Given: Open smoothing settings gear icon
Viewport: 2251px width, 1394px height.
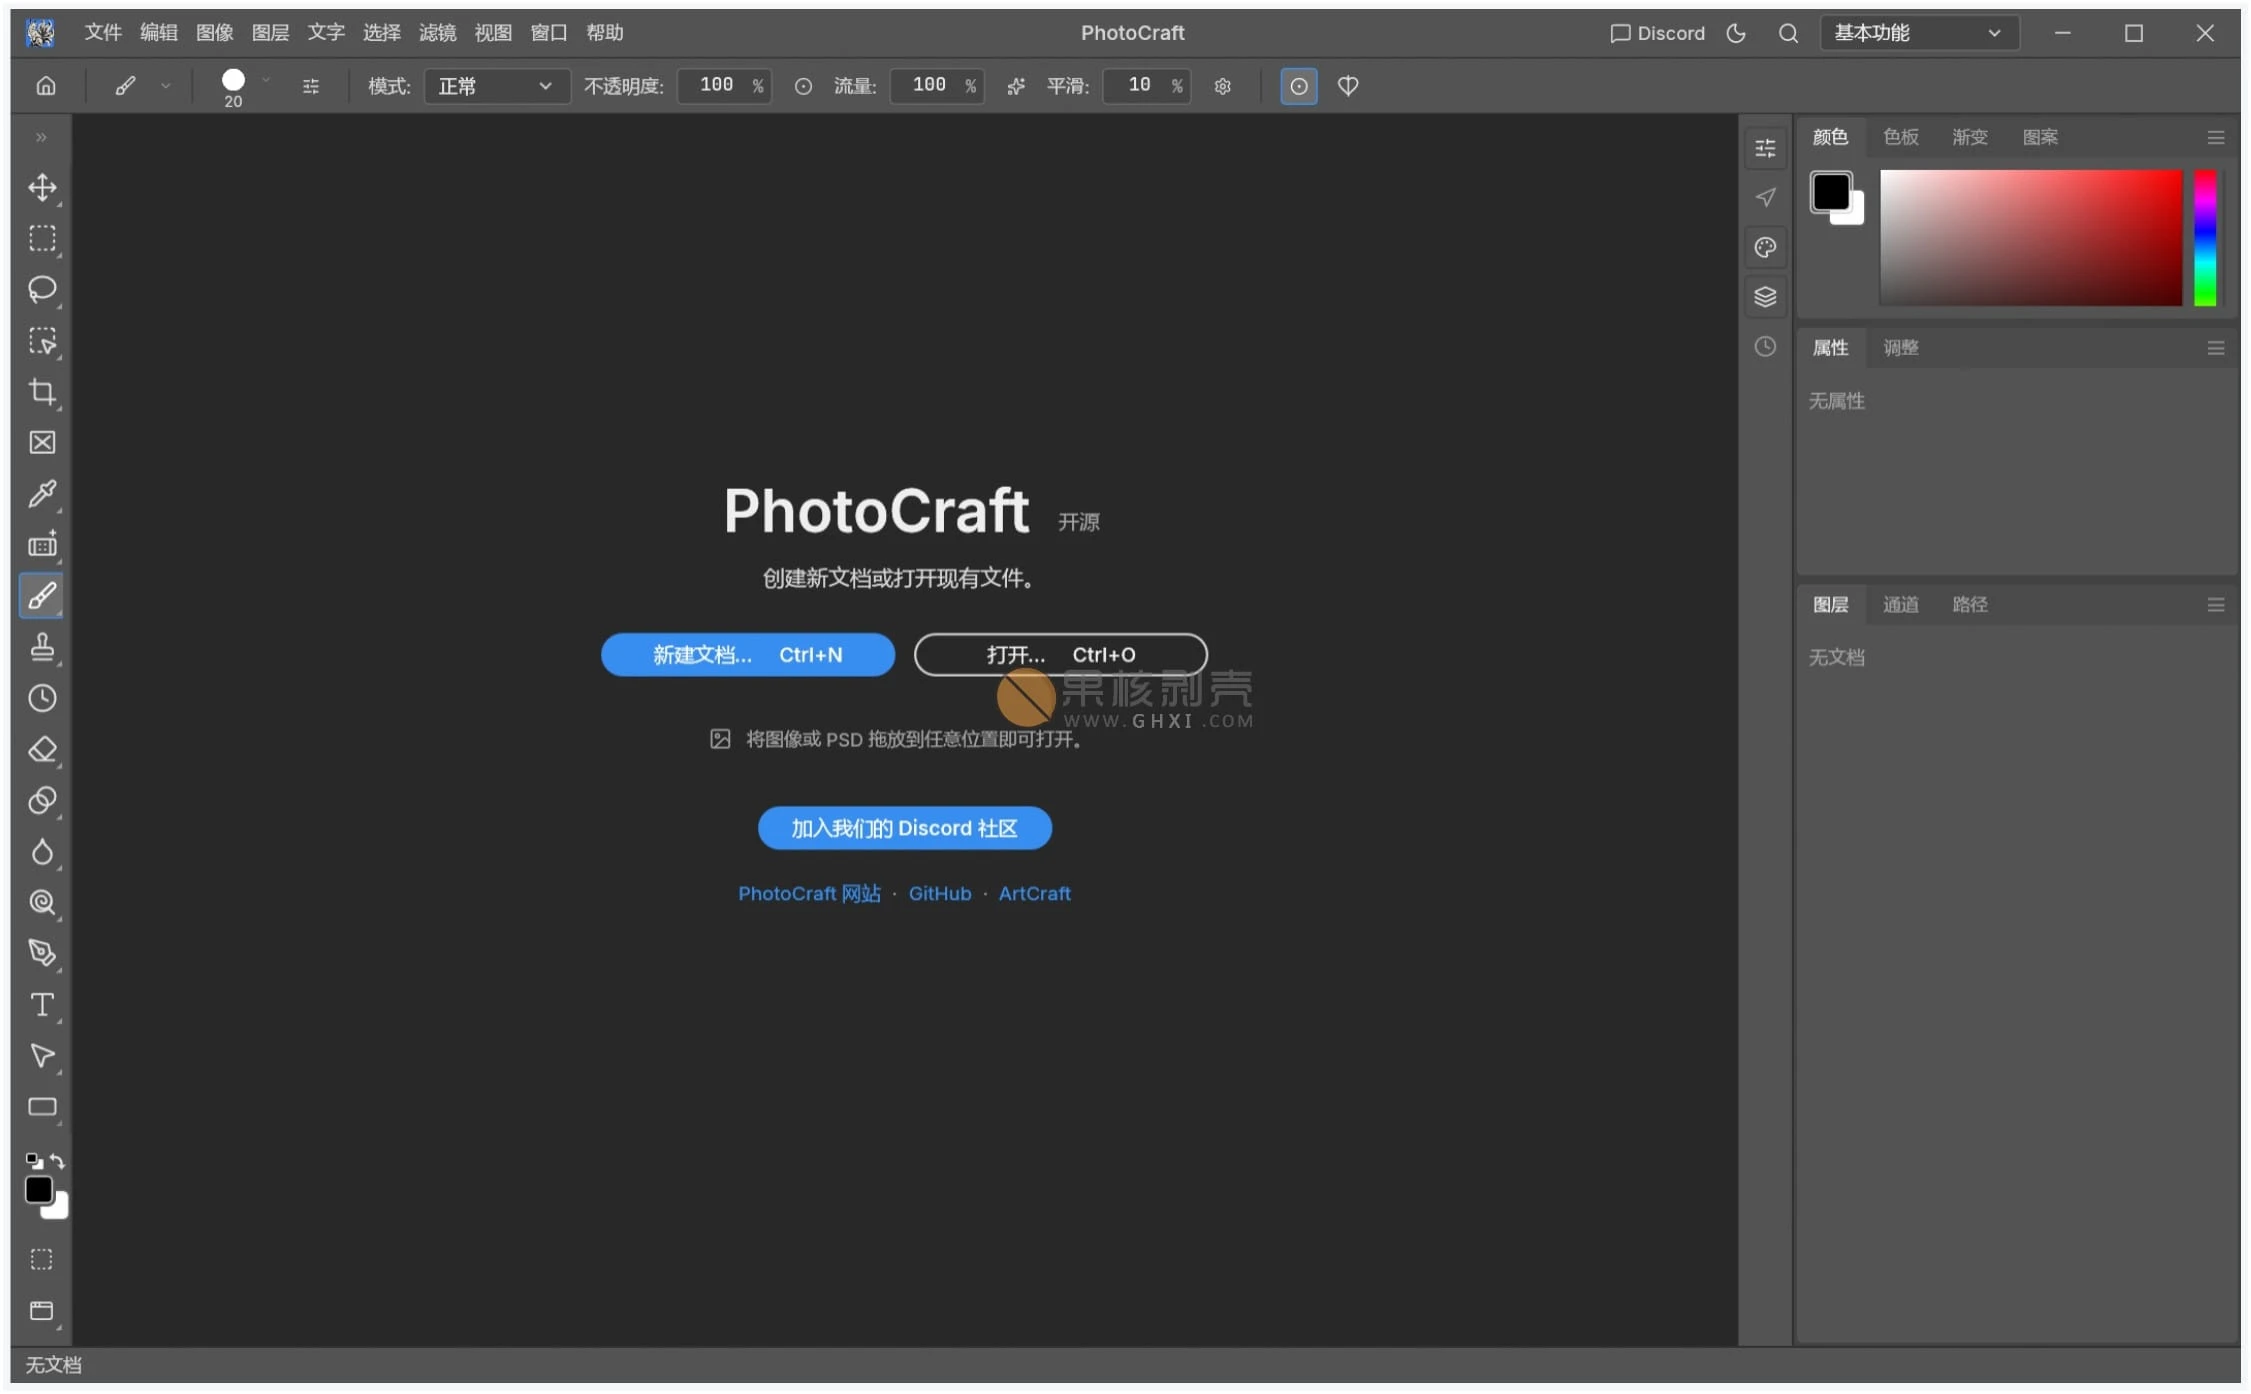Looking at the screenshot, I should [1222, 87].
